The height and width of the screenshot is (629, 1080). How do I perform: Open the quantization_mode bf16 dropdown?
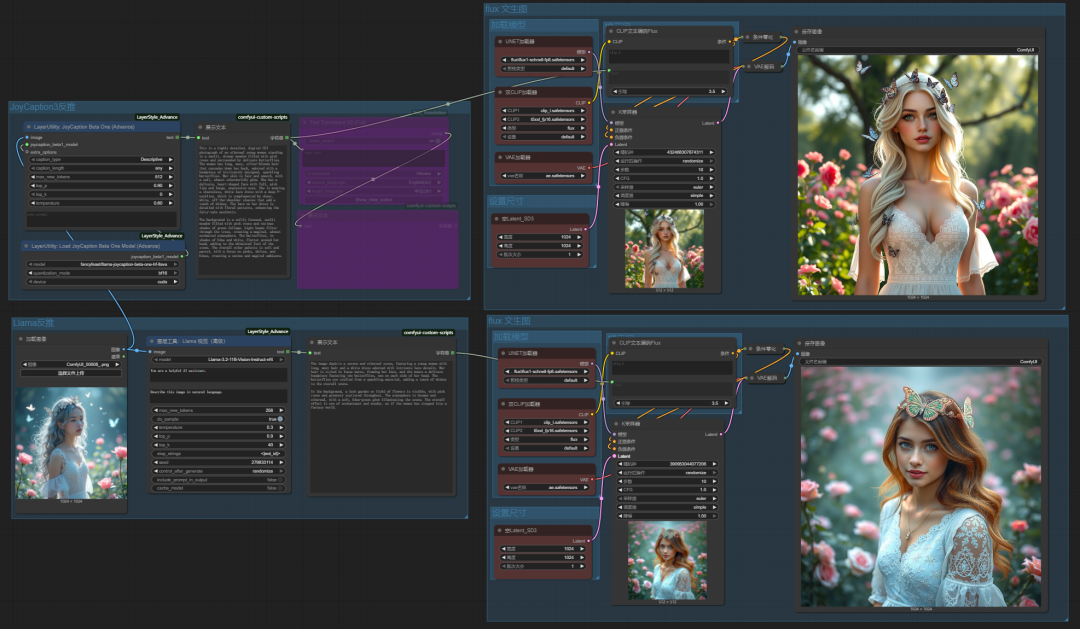102,273
